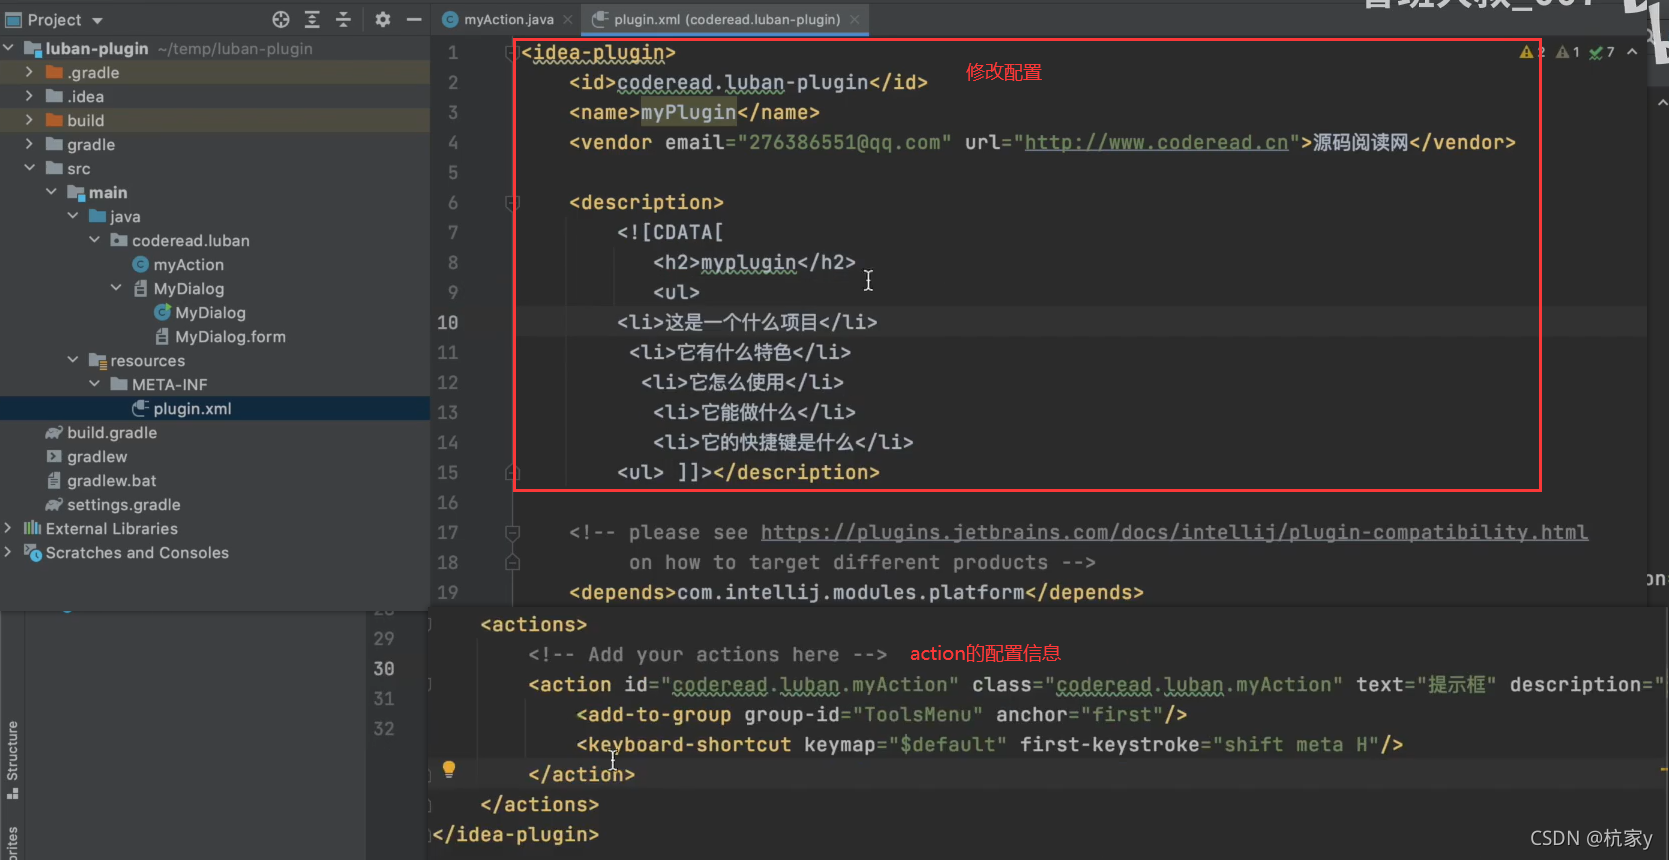The image size is (1669, 860).
Task: Click the previous highlighted error arrow
Action: 1632,52
